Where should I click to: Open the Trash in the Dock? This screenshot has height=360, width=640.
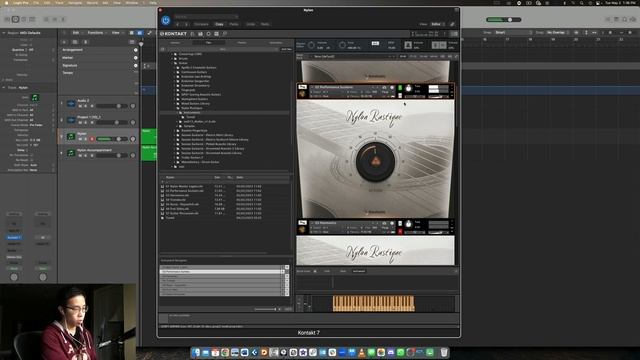[x=444, y=352]
